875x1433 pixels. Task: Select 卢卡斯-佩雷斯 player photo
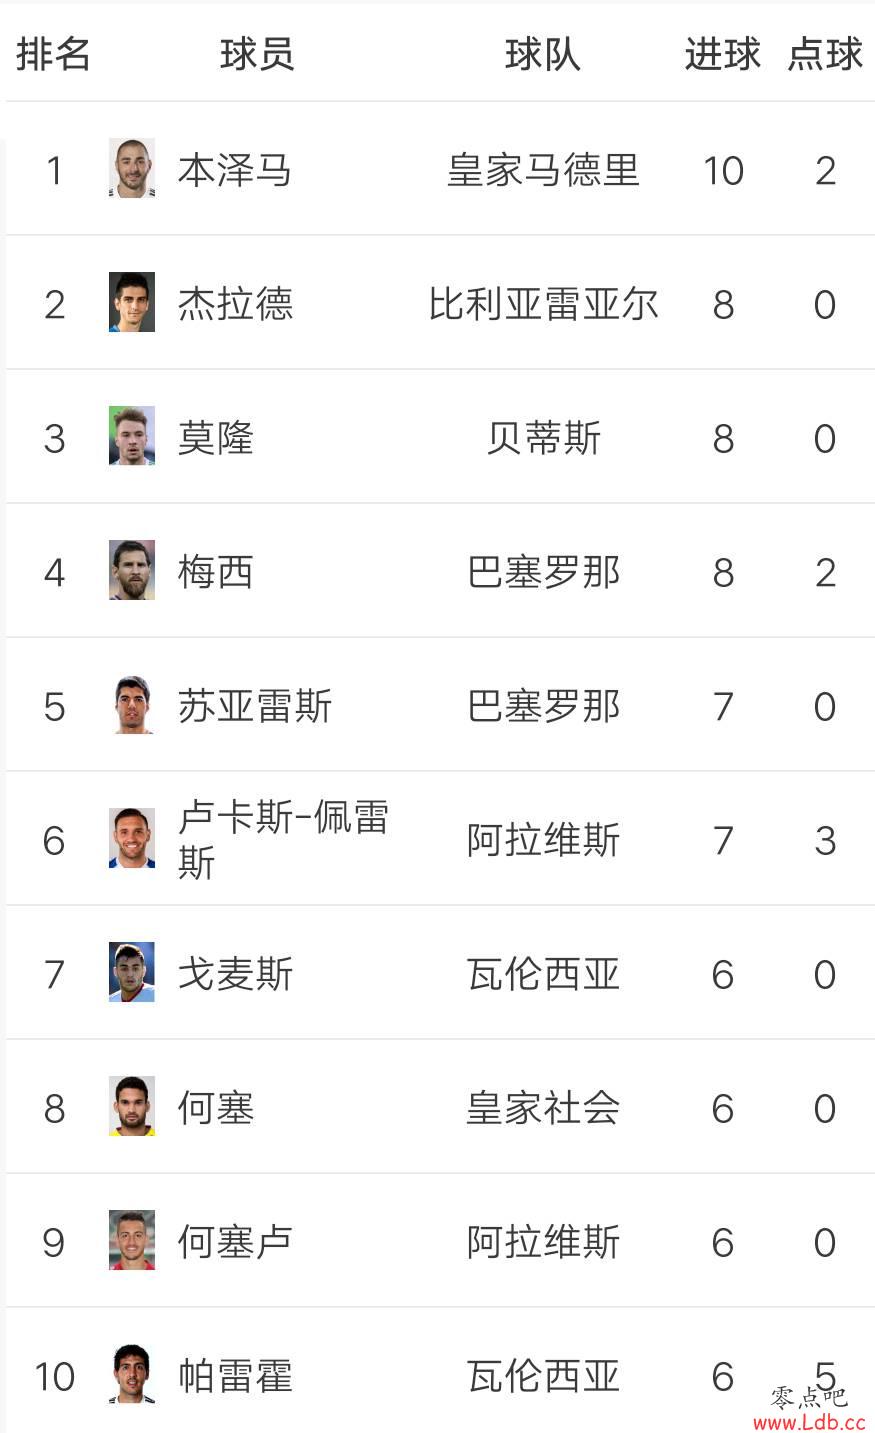(x=132, y=838)
